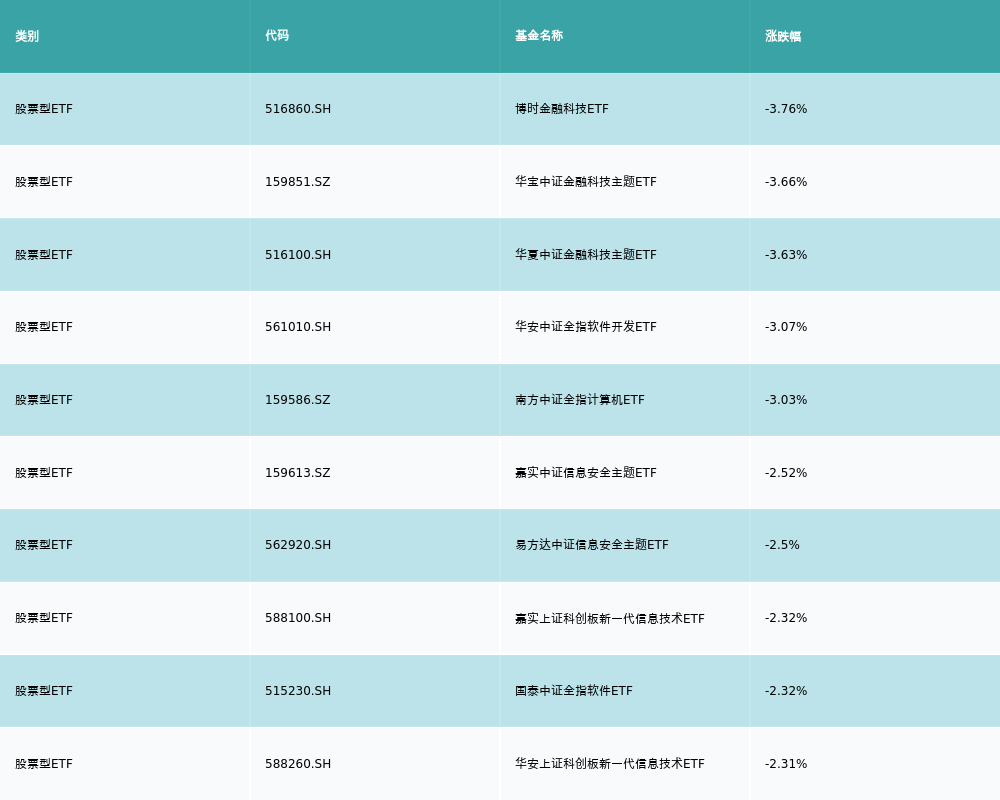Click 股票型ETF in the 561010.SH row
The width and height of the screenshot is (1000, 800).
tap(44, 327)
